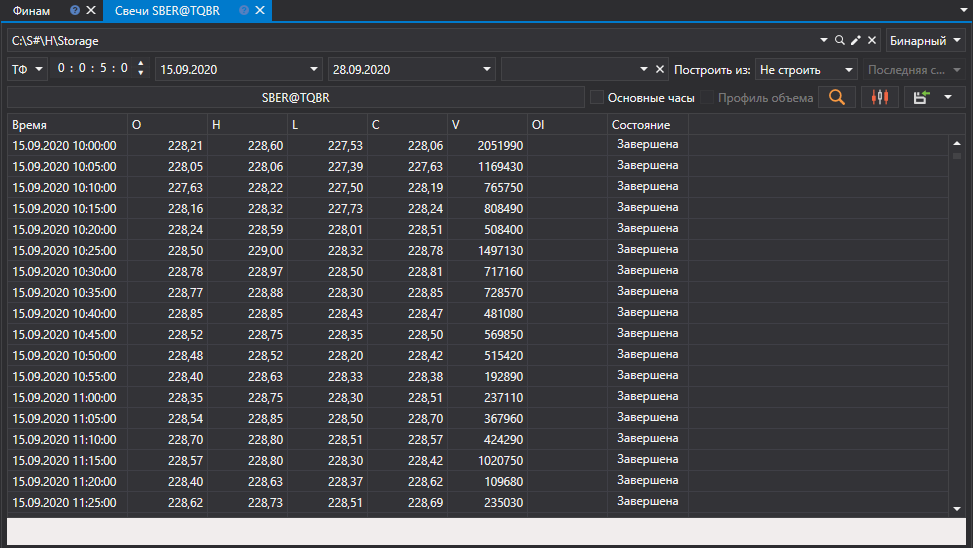The image size is (973, 548).
Task: Expand the storage path dropdown arrow
Action: coord(823,40)
